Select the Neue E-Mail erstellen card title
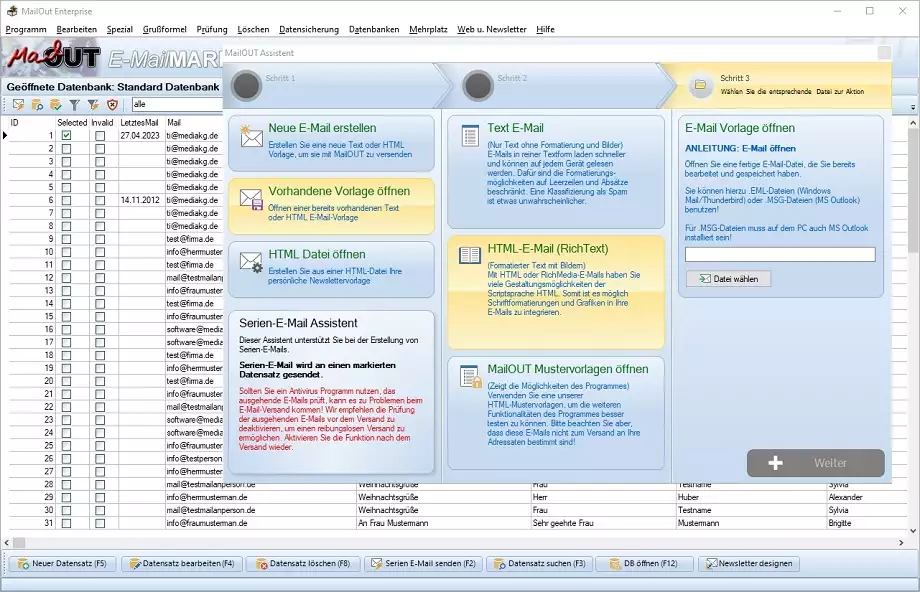 322,128
